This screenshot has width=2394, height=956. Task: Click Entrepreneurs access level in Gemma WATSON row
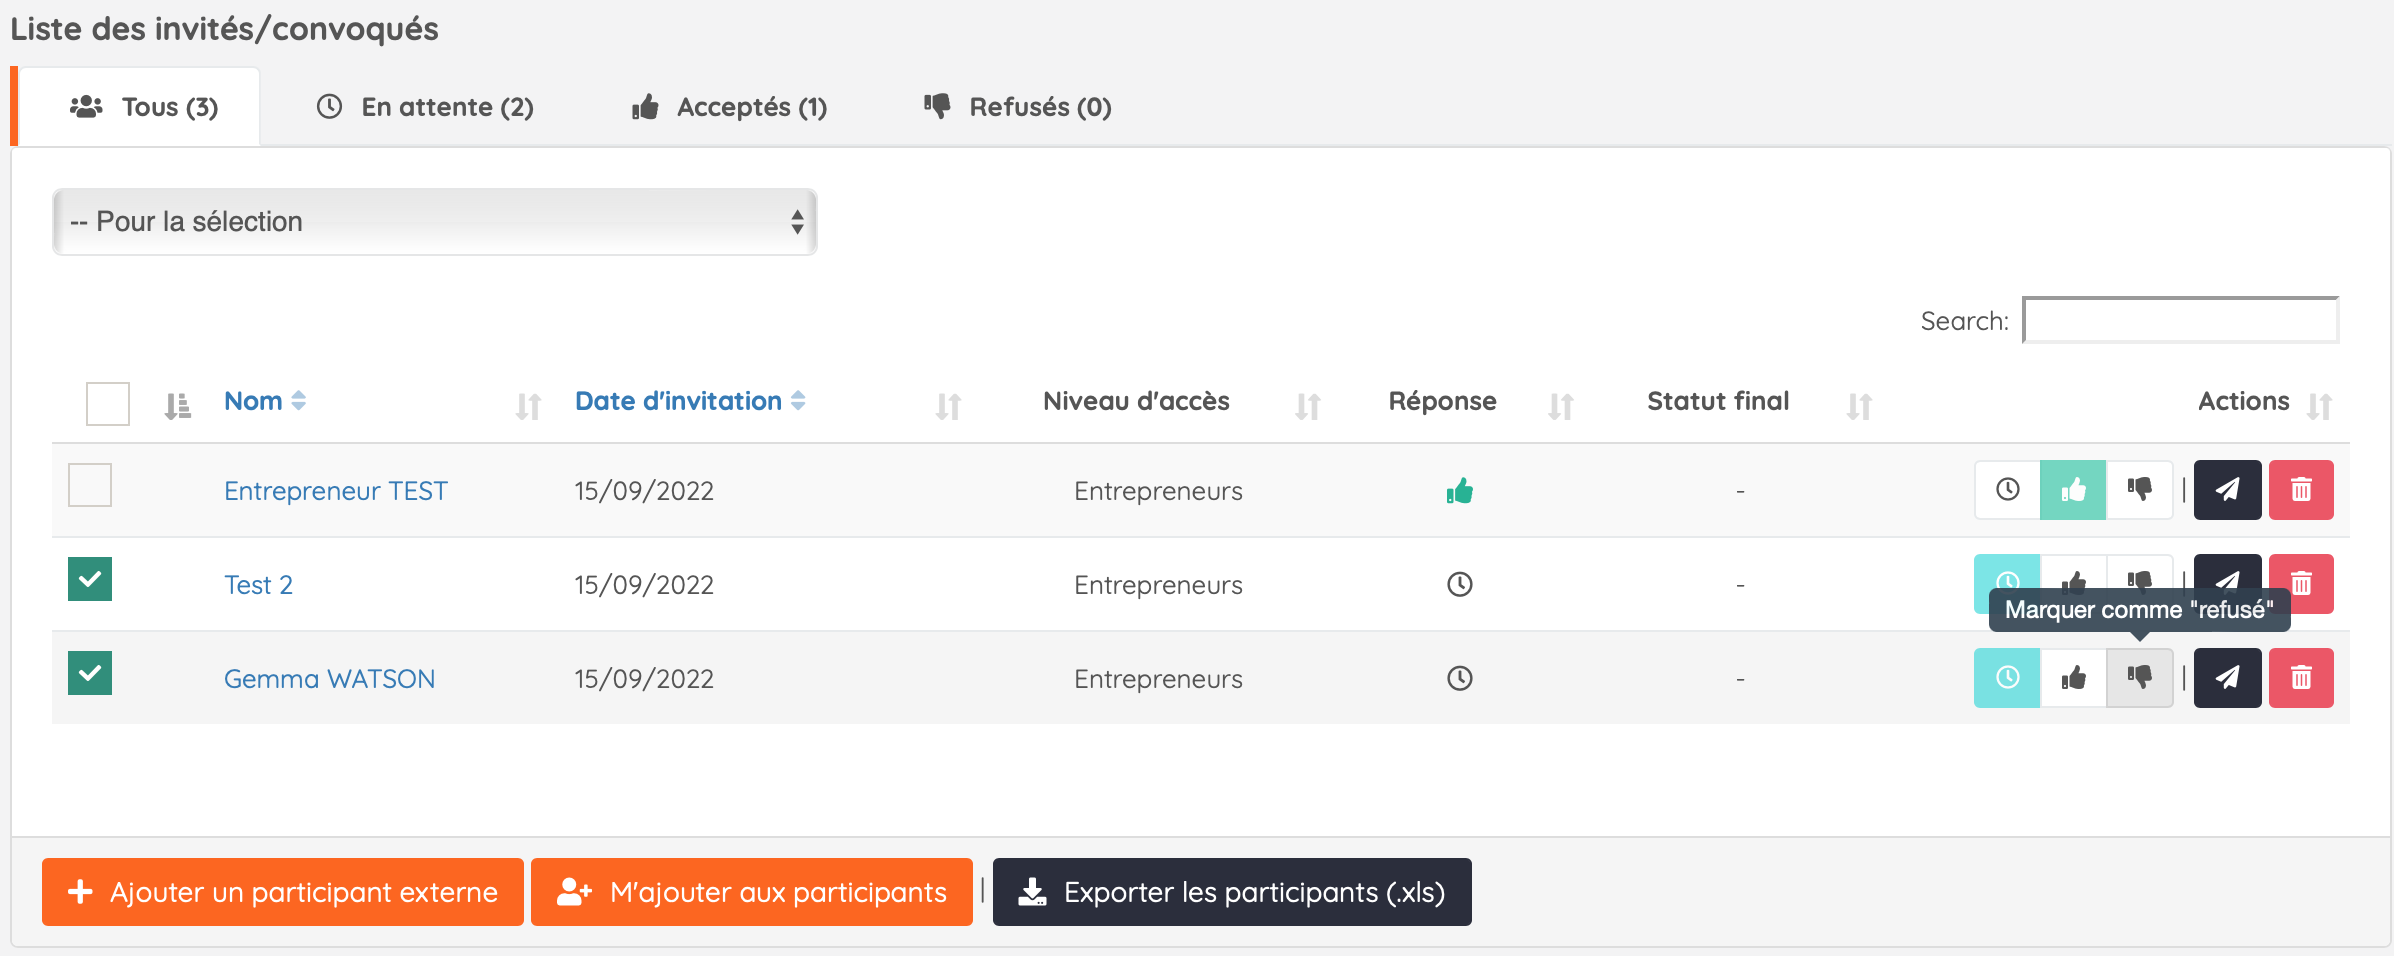(1158, 679)
